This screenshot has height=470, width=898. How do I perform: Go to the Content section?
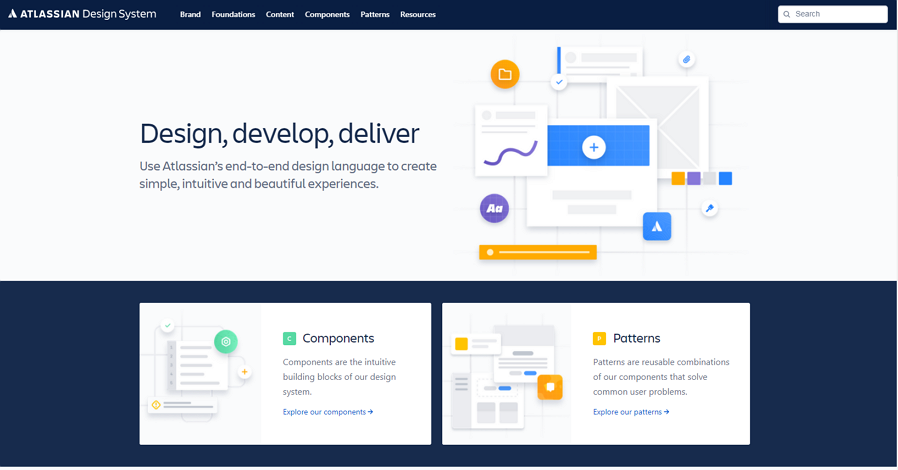(279, 14)
